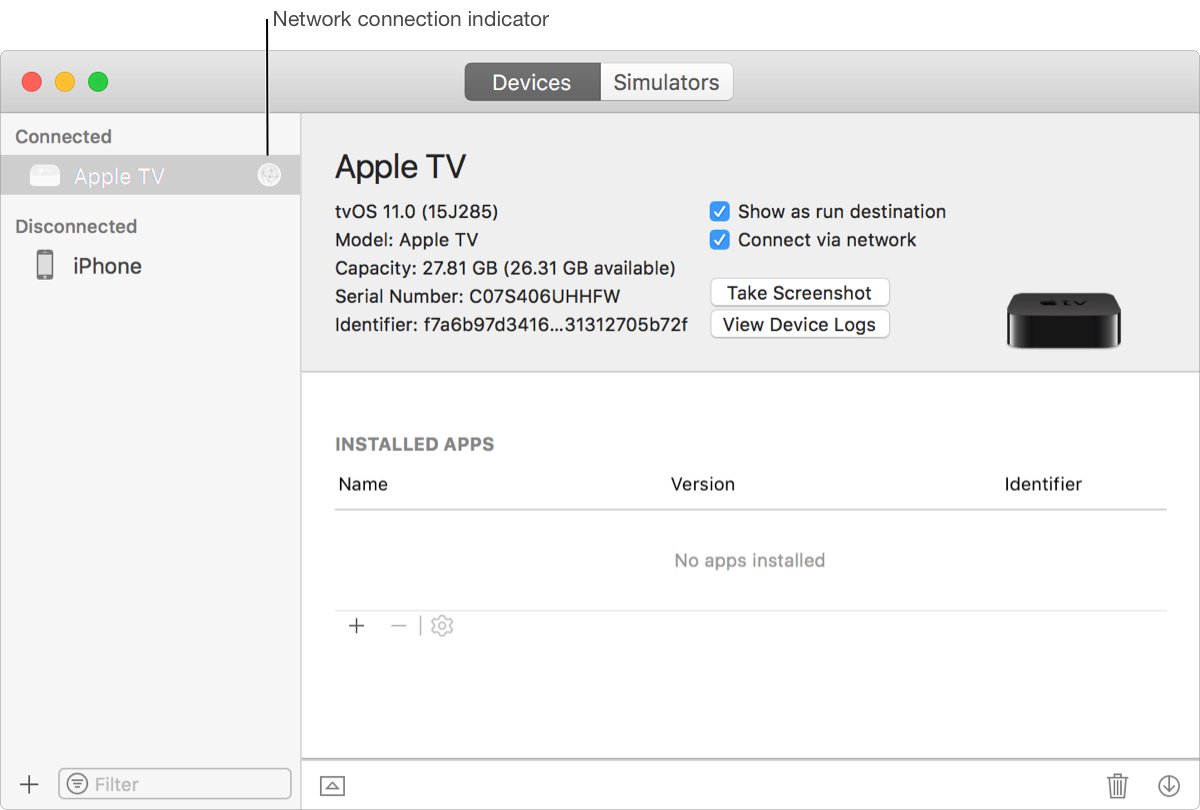Image resolution: width=1200 pixels, height=810 pixels.
Task: Click the Version column header
Action: (703, 484)
